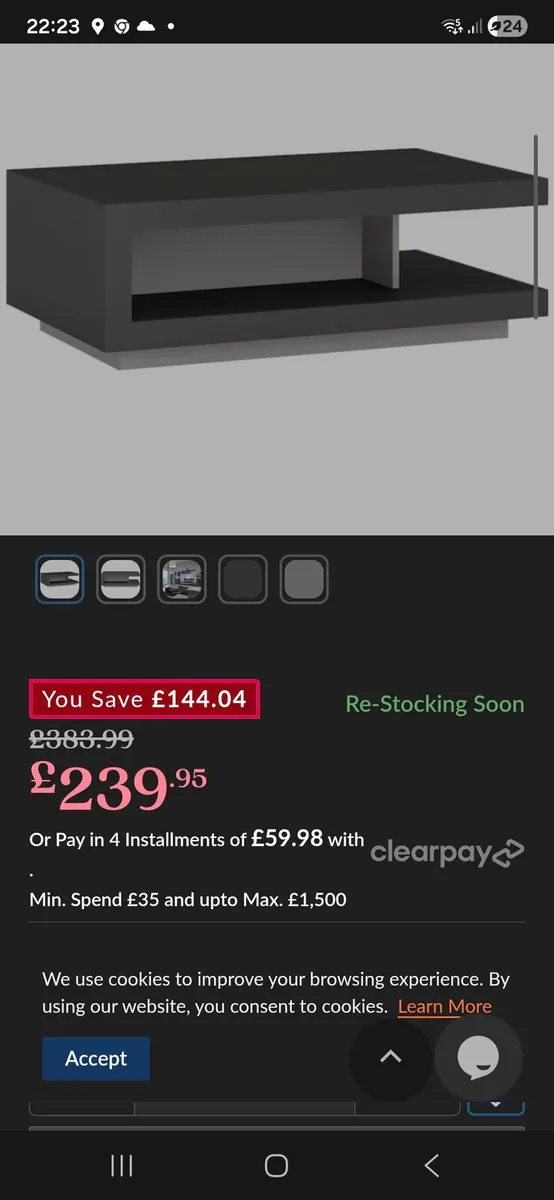
Task: Tap the You Save £144.04 badge
Action: [x=145, y=699]
